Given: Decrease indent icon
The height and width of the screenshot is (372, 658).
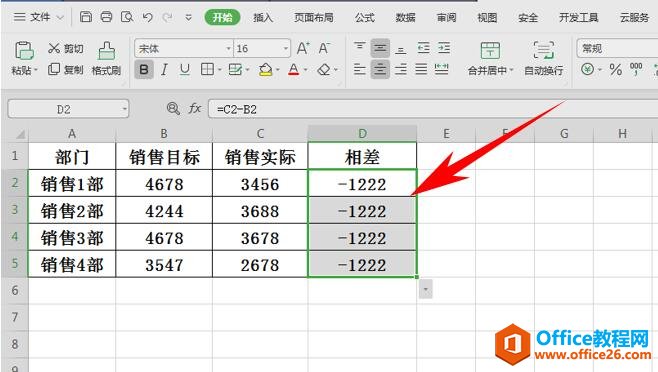Looking at the screenshot, I should click(x=423, y=48).
